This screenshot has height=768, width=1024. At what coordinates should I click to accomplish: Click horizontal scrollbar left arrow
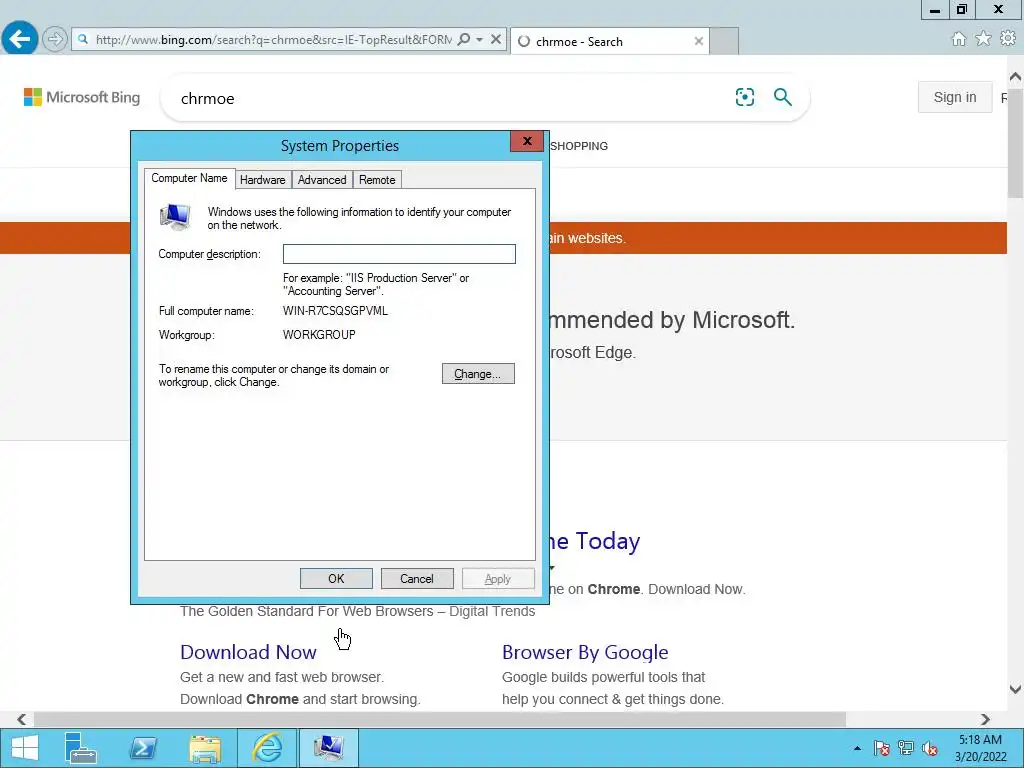[x=22, y=719]
